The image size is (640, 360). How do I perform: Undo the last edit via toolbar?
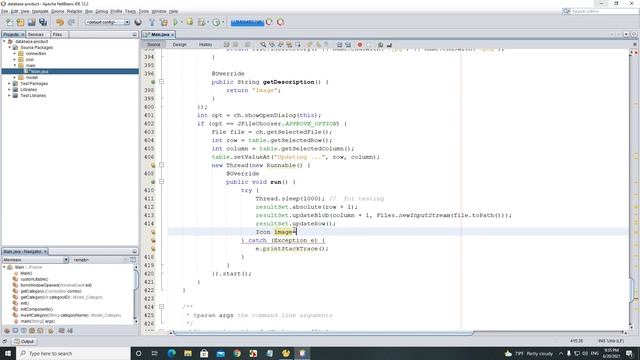point(60,22)
